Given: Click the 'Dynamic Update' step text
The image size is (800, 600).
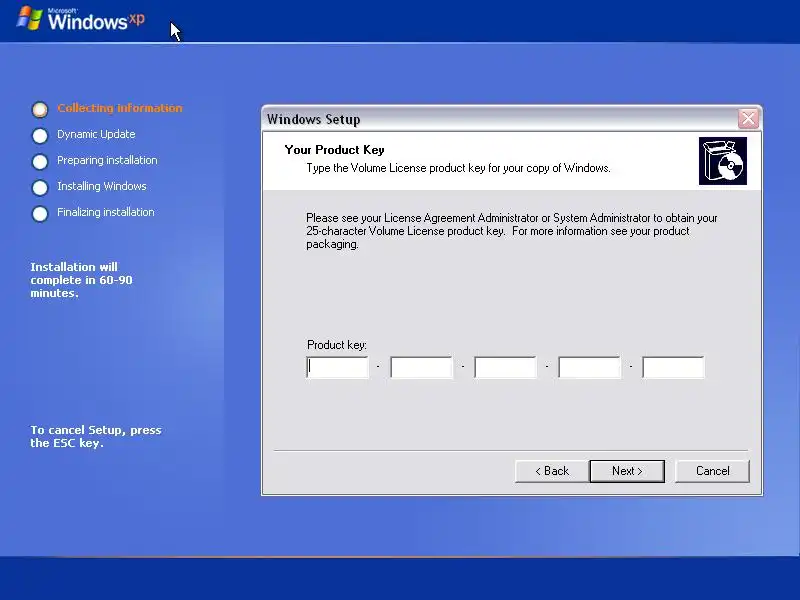Looking at the screenshot, I should point(96,134).
